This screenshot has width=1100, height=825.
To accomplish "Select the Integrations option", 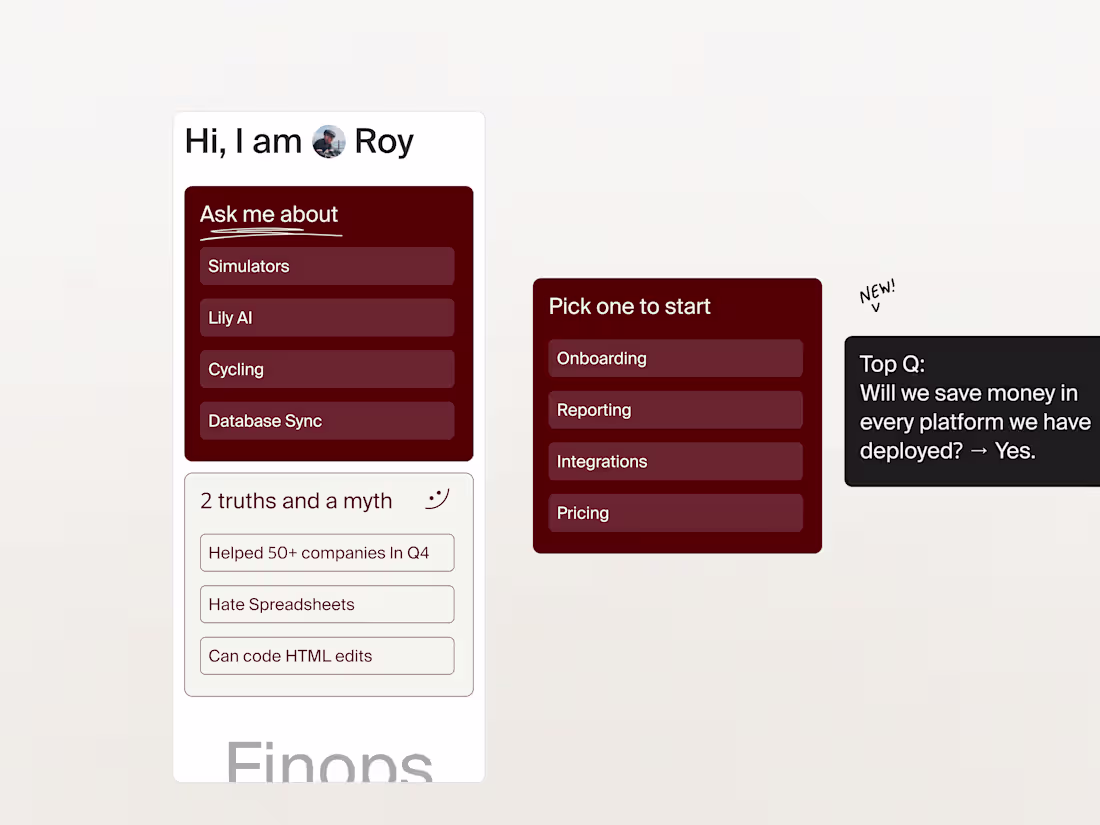I will coord(675,461).
